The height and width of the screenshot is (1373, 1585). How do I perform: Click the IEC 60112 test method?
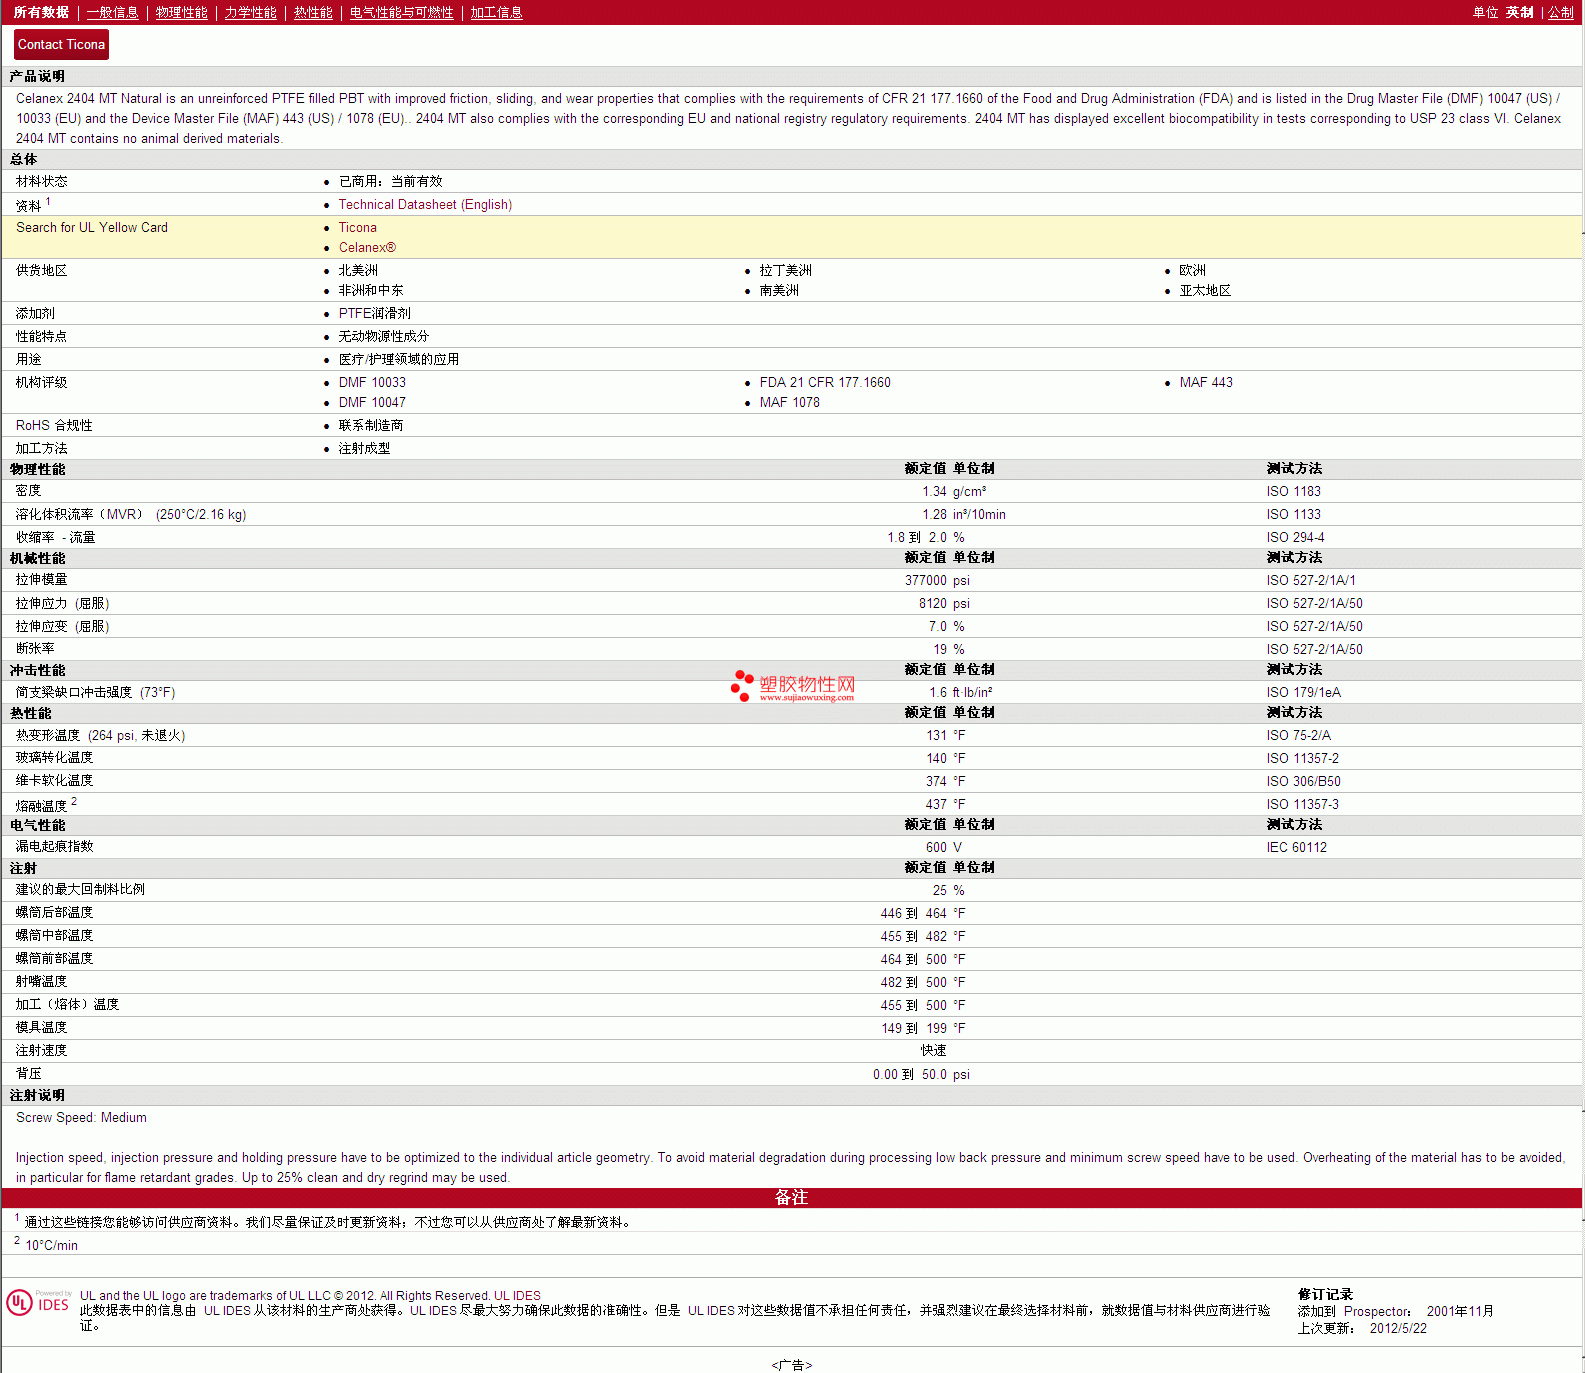tap(1296, 847)
